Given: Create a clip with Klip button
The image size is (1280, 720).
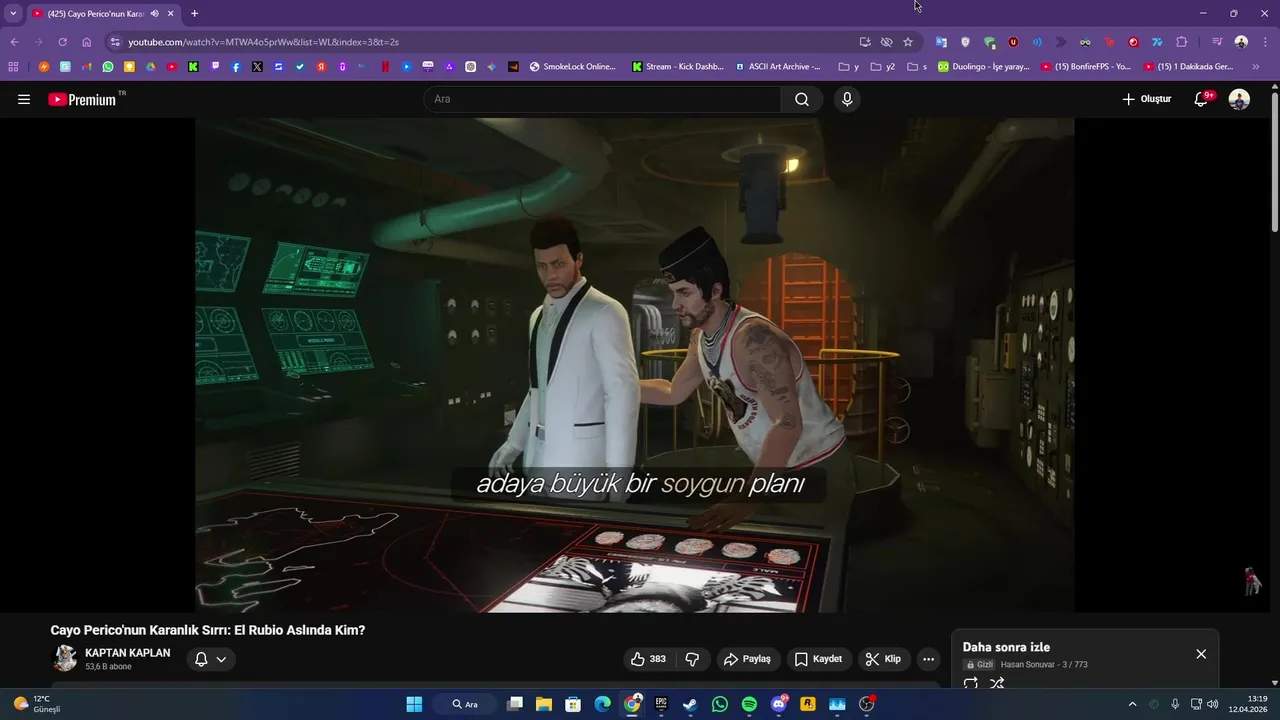Looking at the screenshot, I should tap(883, 659).
